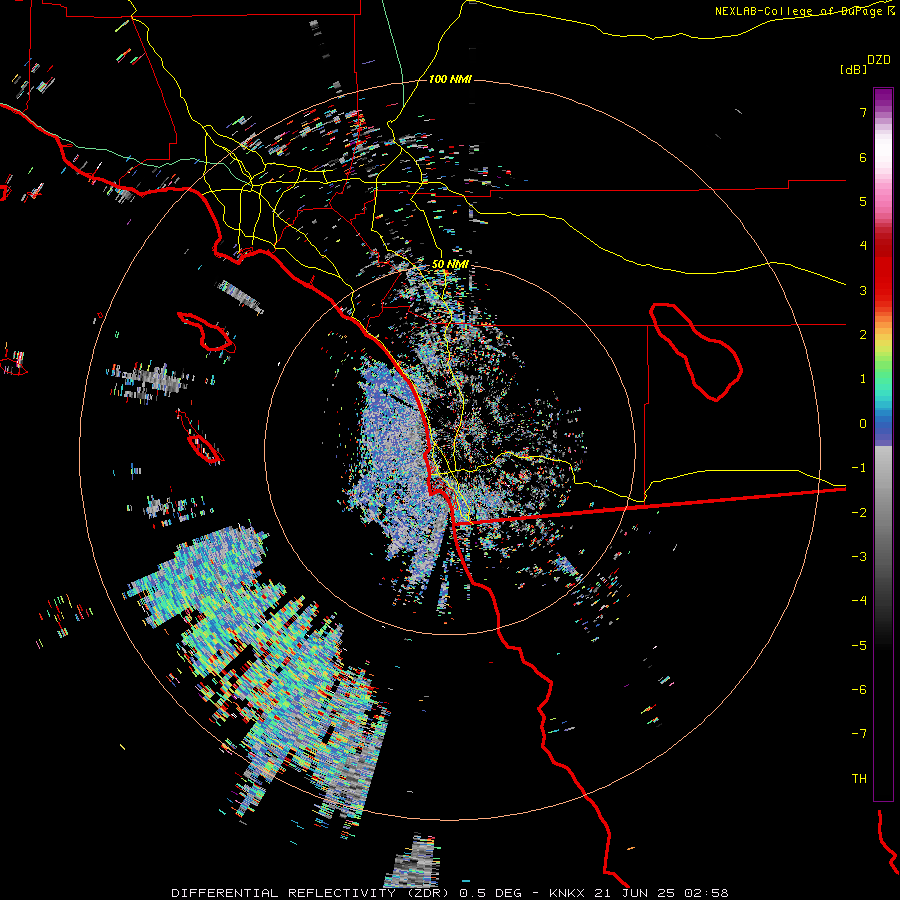Click the -6 dB scale value
The height and width of the screenshot is (900, 900).
coord(859,690)
